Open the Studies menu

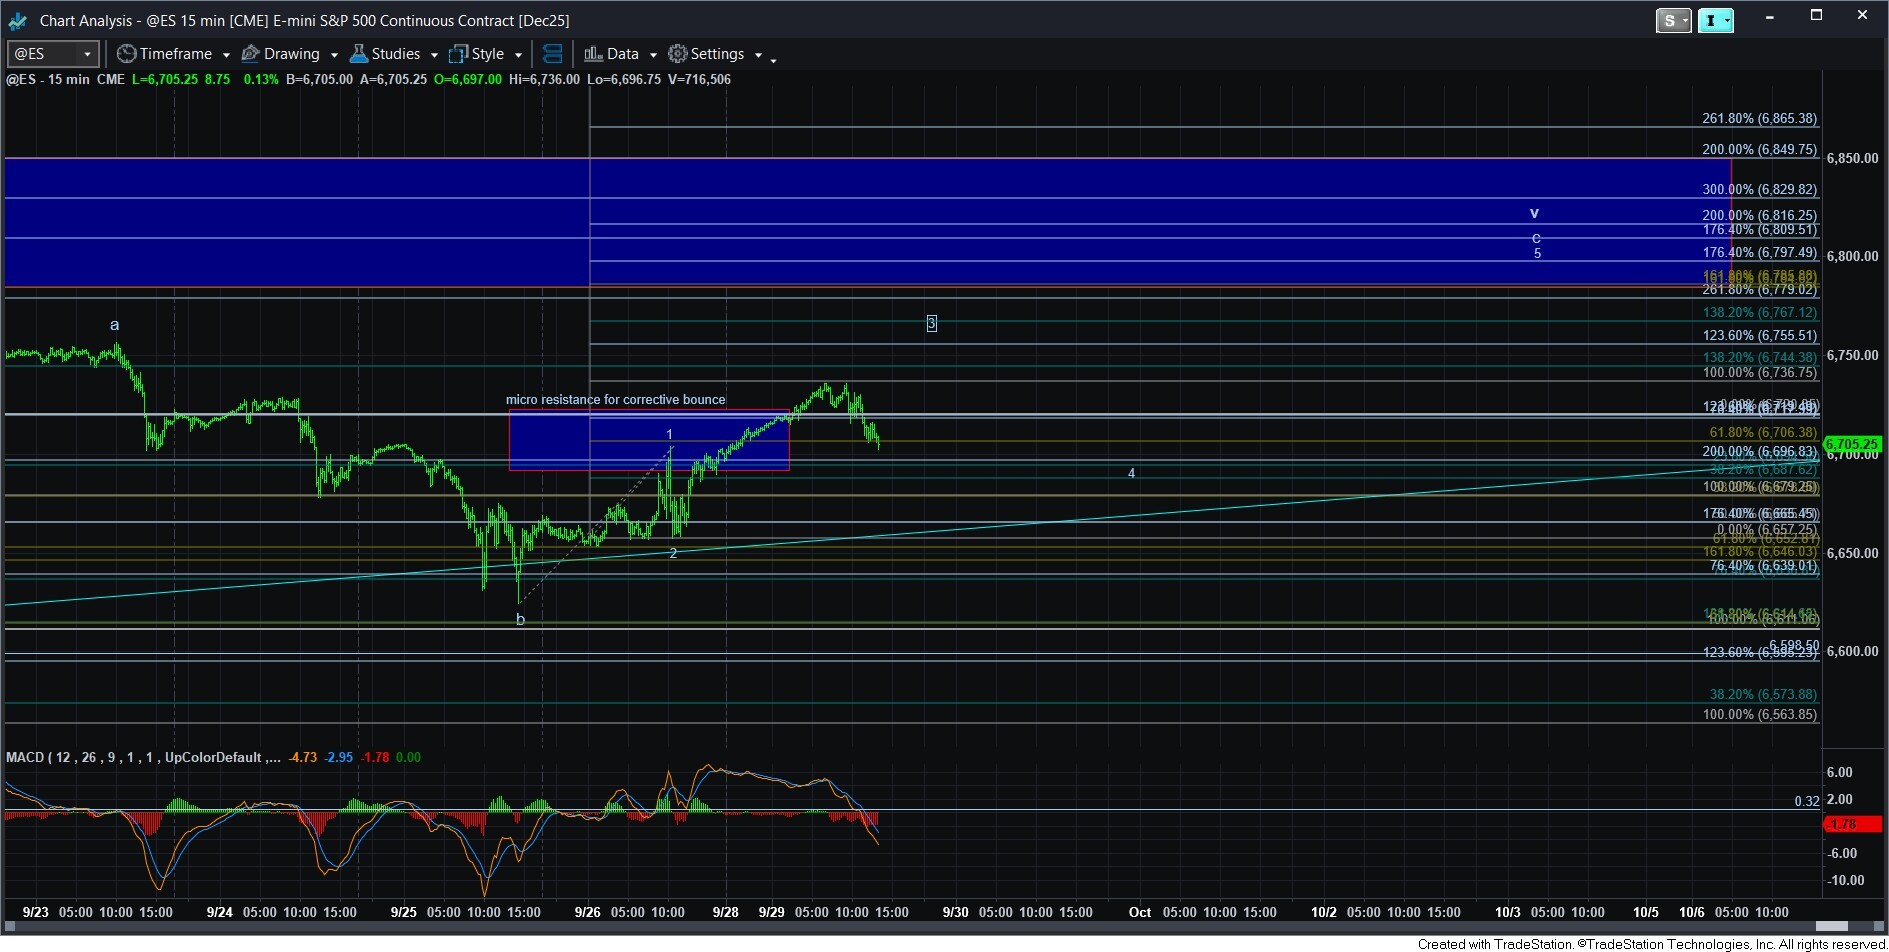395,54
